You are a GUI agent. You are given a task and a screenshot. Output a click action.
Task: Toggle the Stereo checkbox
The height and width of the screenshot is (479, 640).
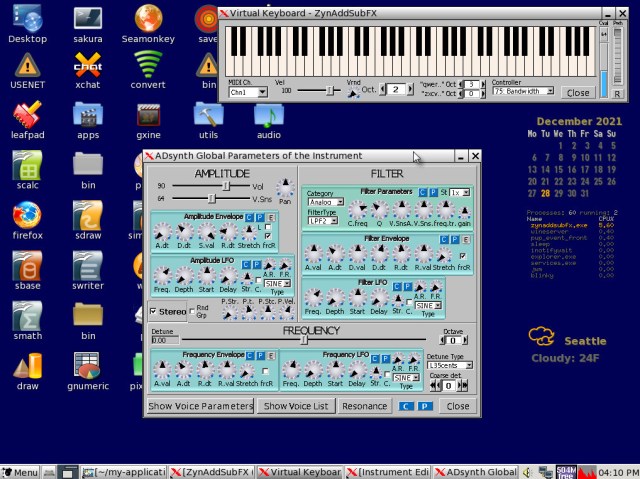tap(154, 311)
